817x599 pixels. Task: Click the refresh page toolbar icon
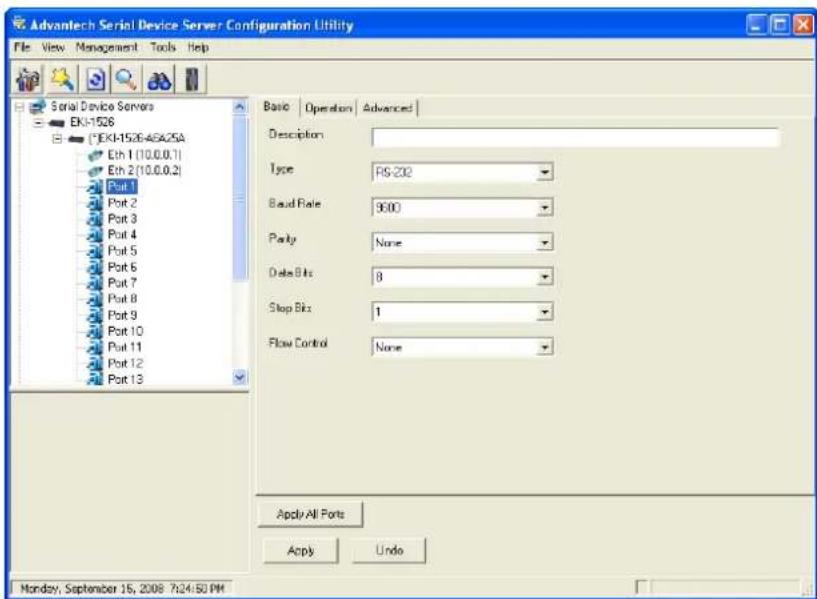tap(96, 80)
